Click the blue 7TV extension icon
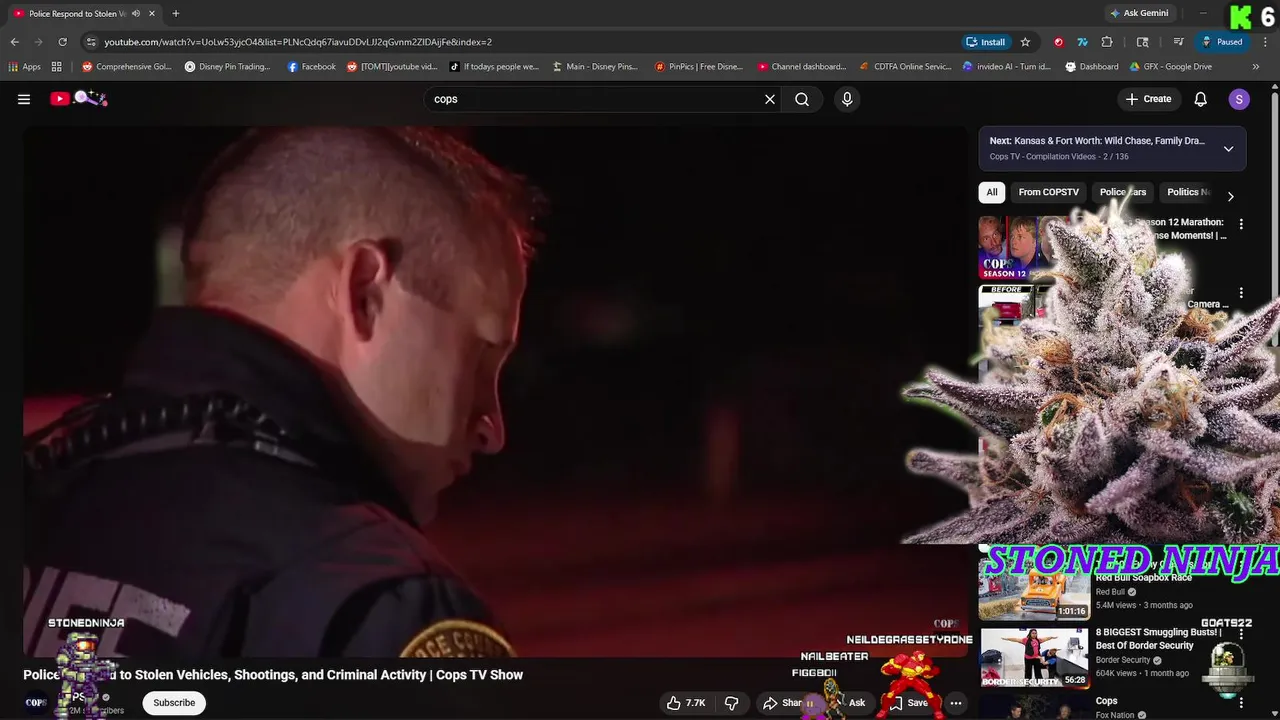Viewport: 1280px width, 720px height. [1083, 42]
